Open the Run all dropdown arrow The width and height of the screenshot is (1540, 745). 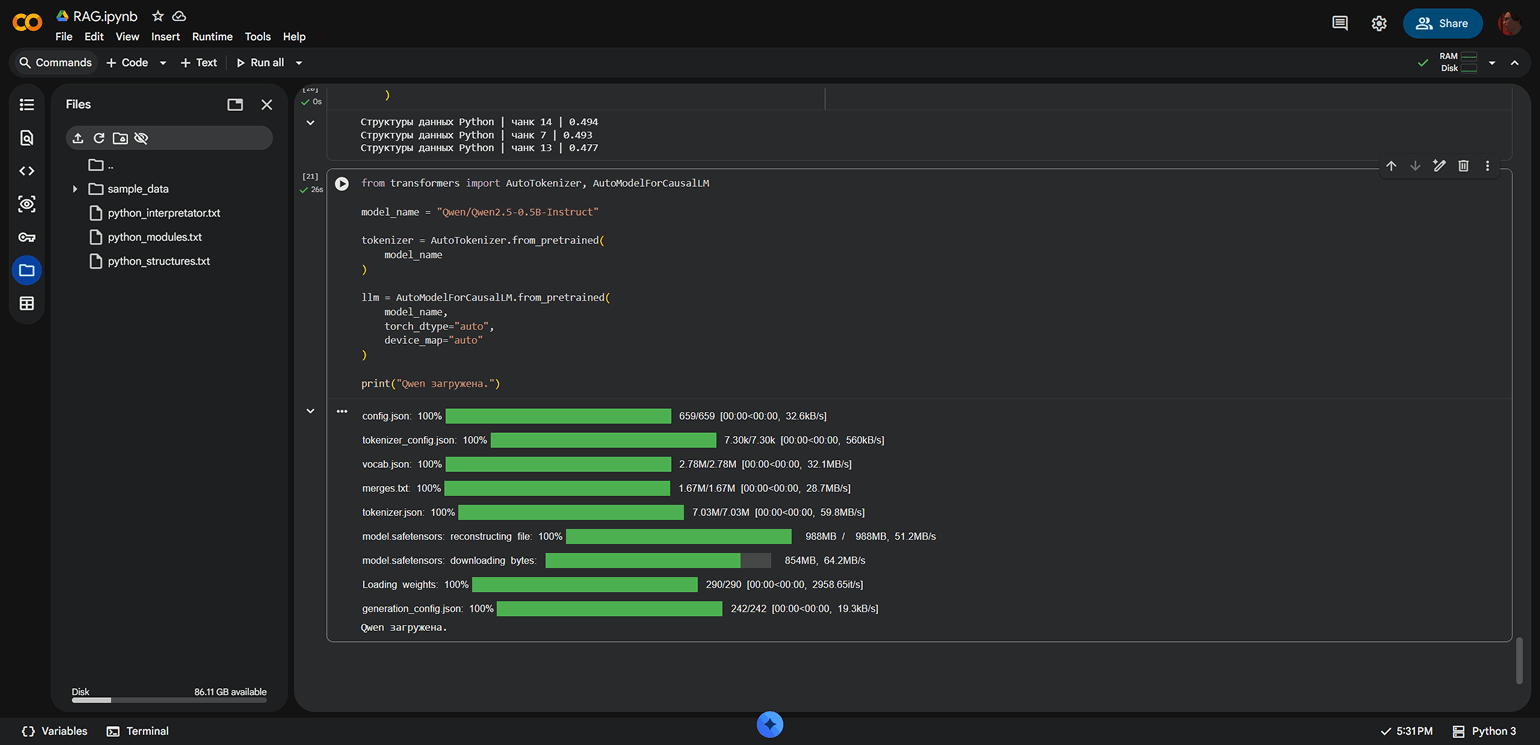(x=299, y=63)
